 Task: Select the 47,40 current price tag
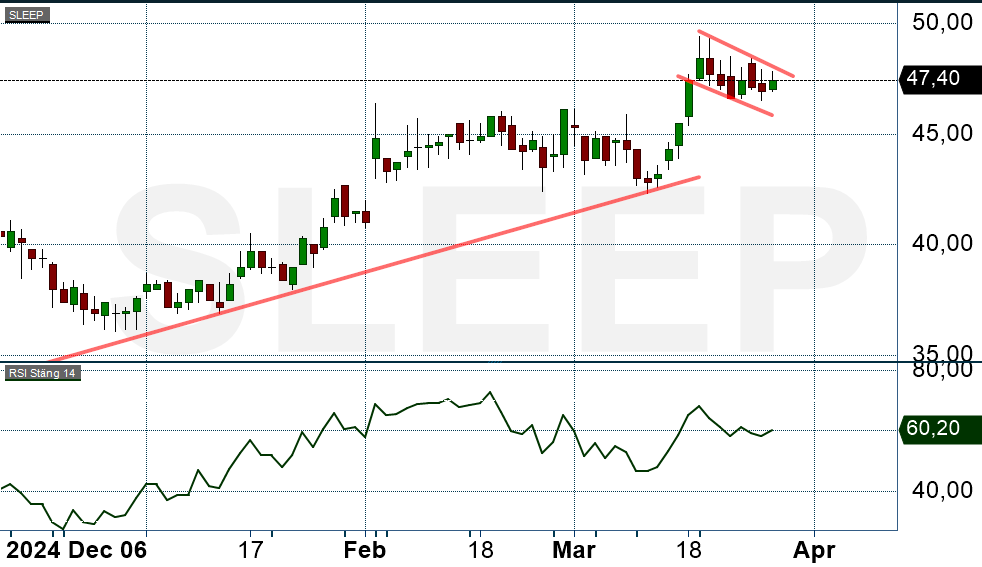(939, 78)
